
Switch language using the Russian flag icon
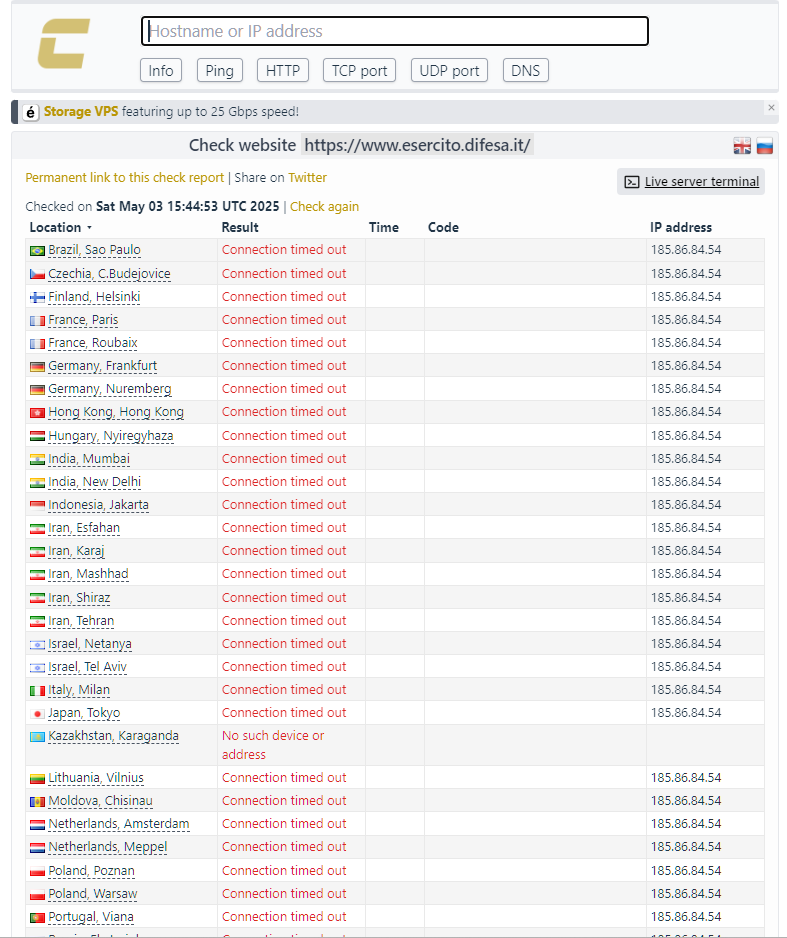coord(765,146)
